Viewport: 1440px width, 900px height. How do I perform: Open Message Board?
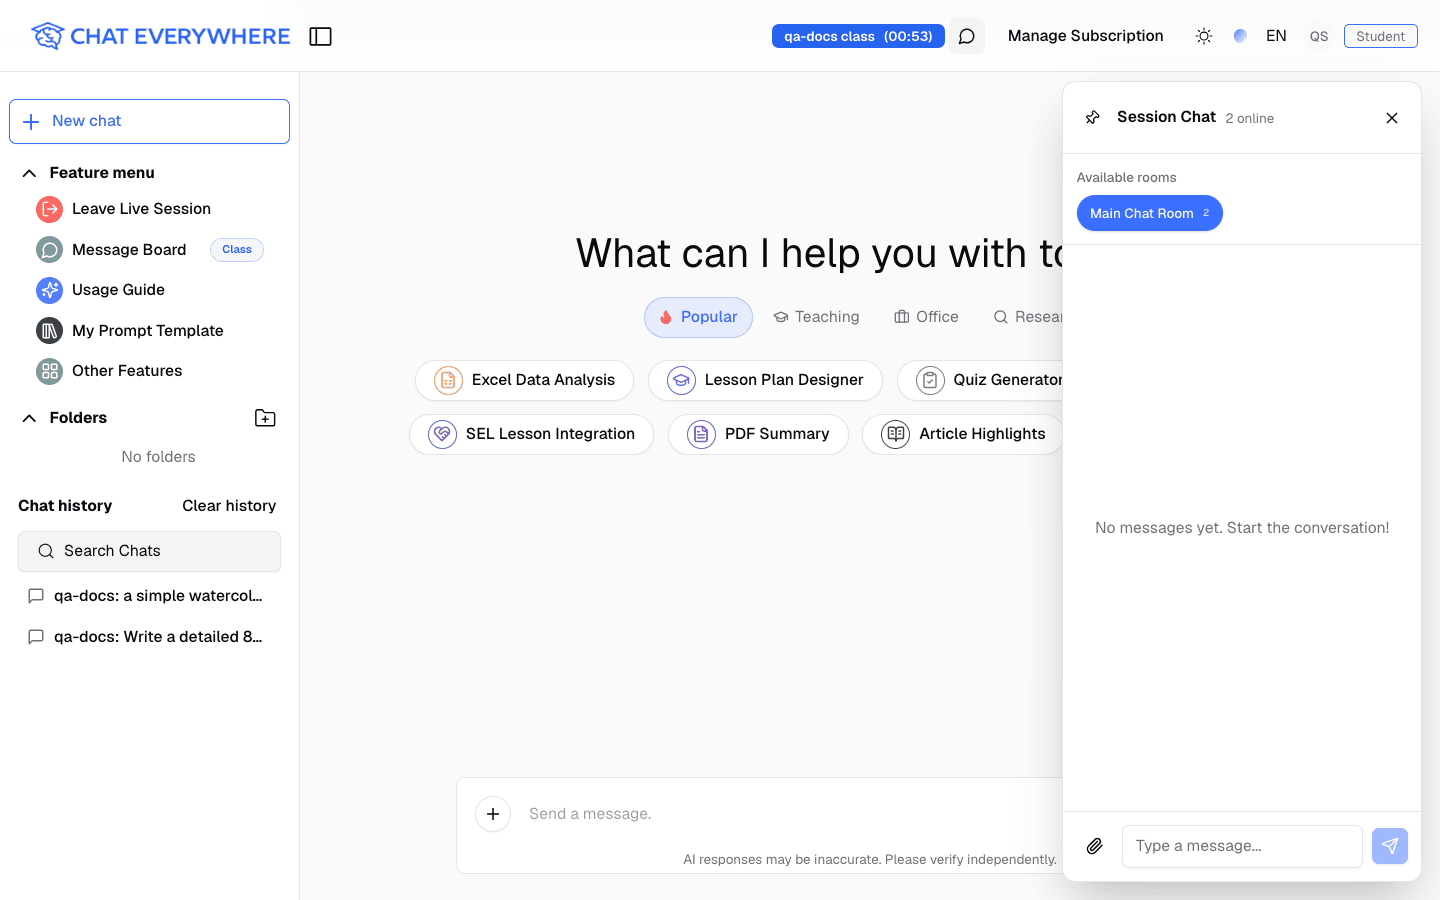pyautogui.click(x=129, y=250)
